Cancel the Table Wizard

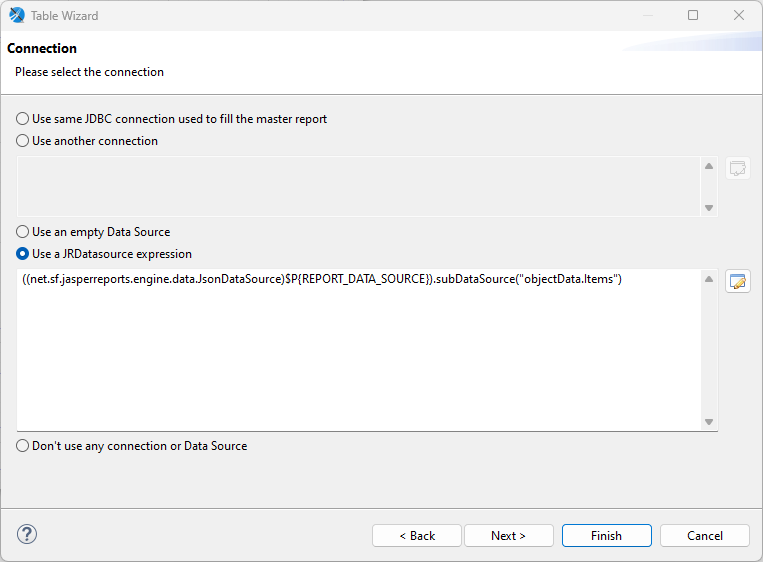click(x=704, y=536)
